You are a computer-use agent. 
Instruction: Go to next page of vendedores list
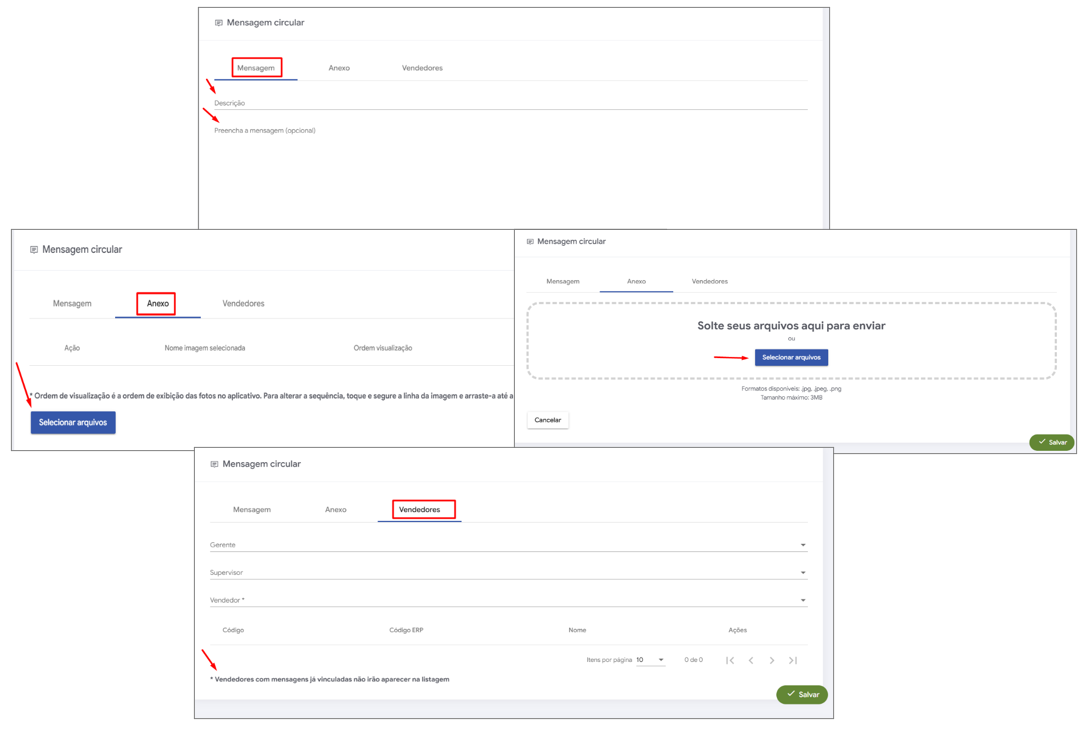point(772,661)
